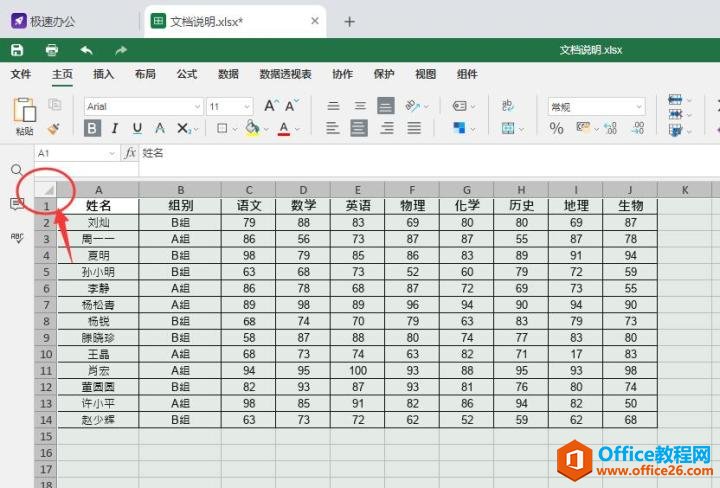Image resolution: width=720 pixels, height=488 pixels.
Task: Click the save icon in the green bar
Action: point(17,50)
